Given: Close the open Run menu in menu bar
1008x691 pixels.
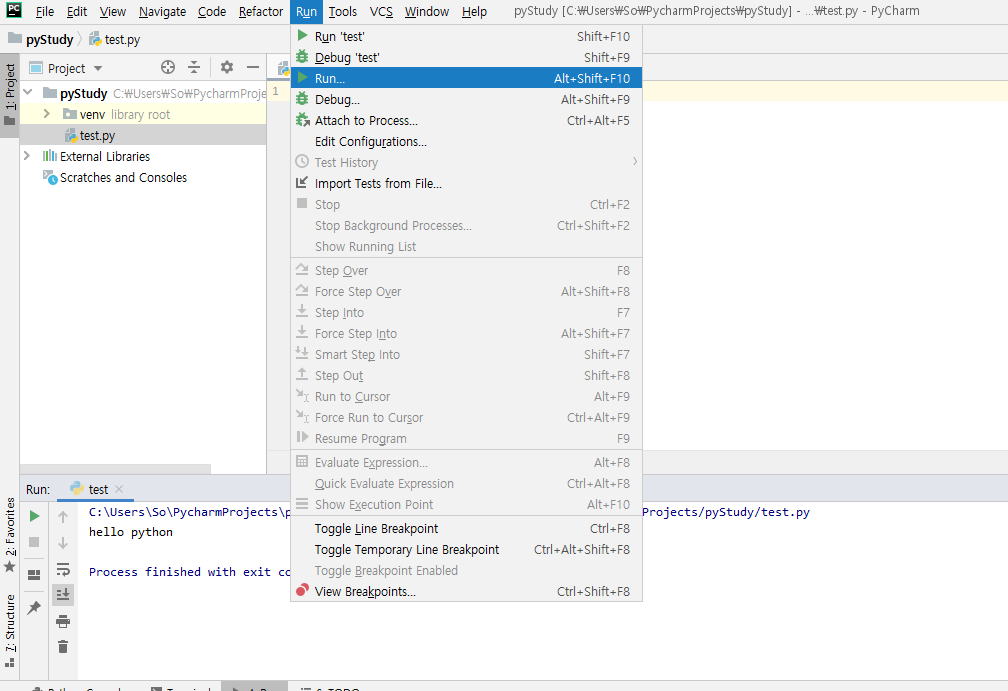Looking at the screenshot, I should coord(306,12).
